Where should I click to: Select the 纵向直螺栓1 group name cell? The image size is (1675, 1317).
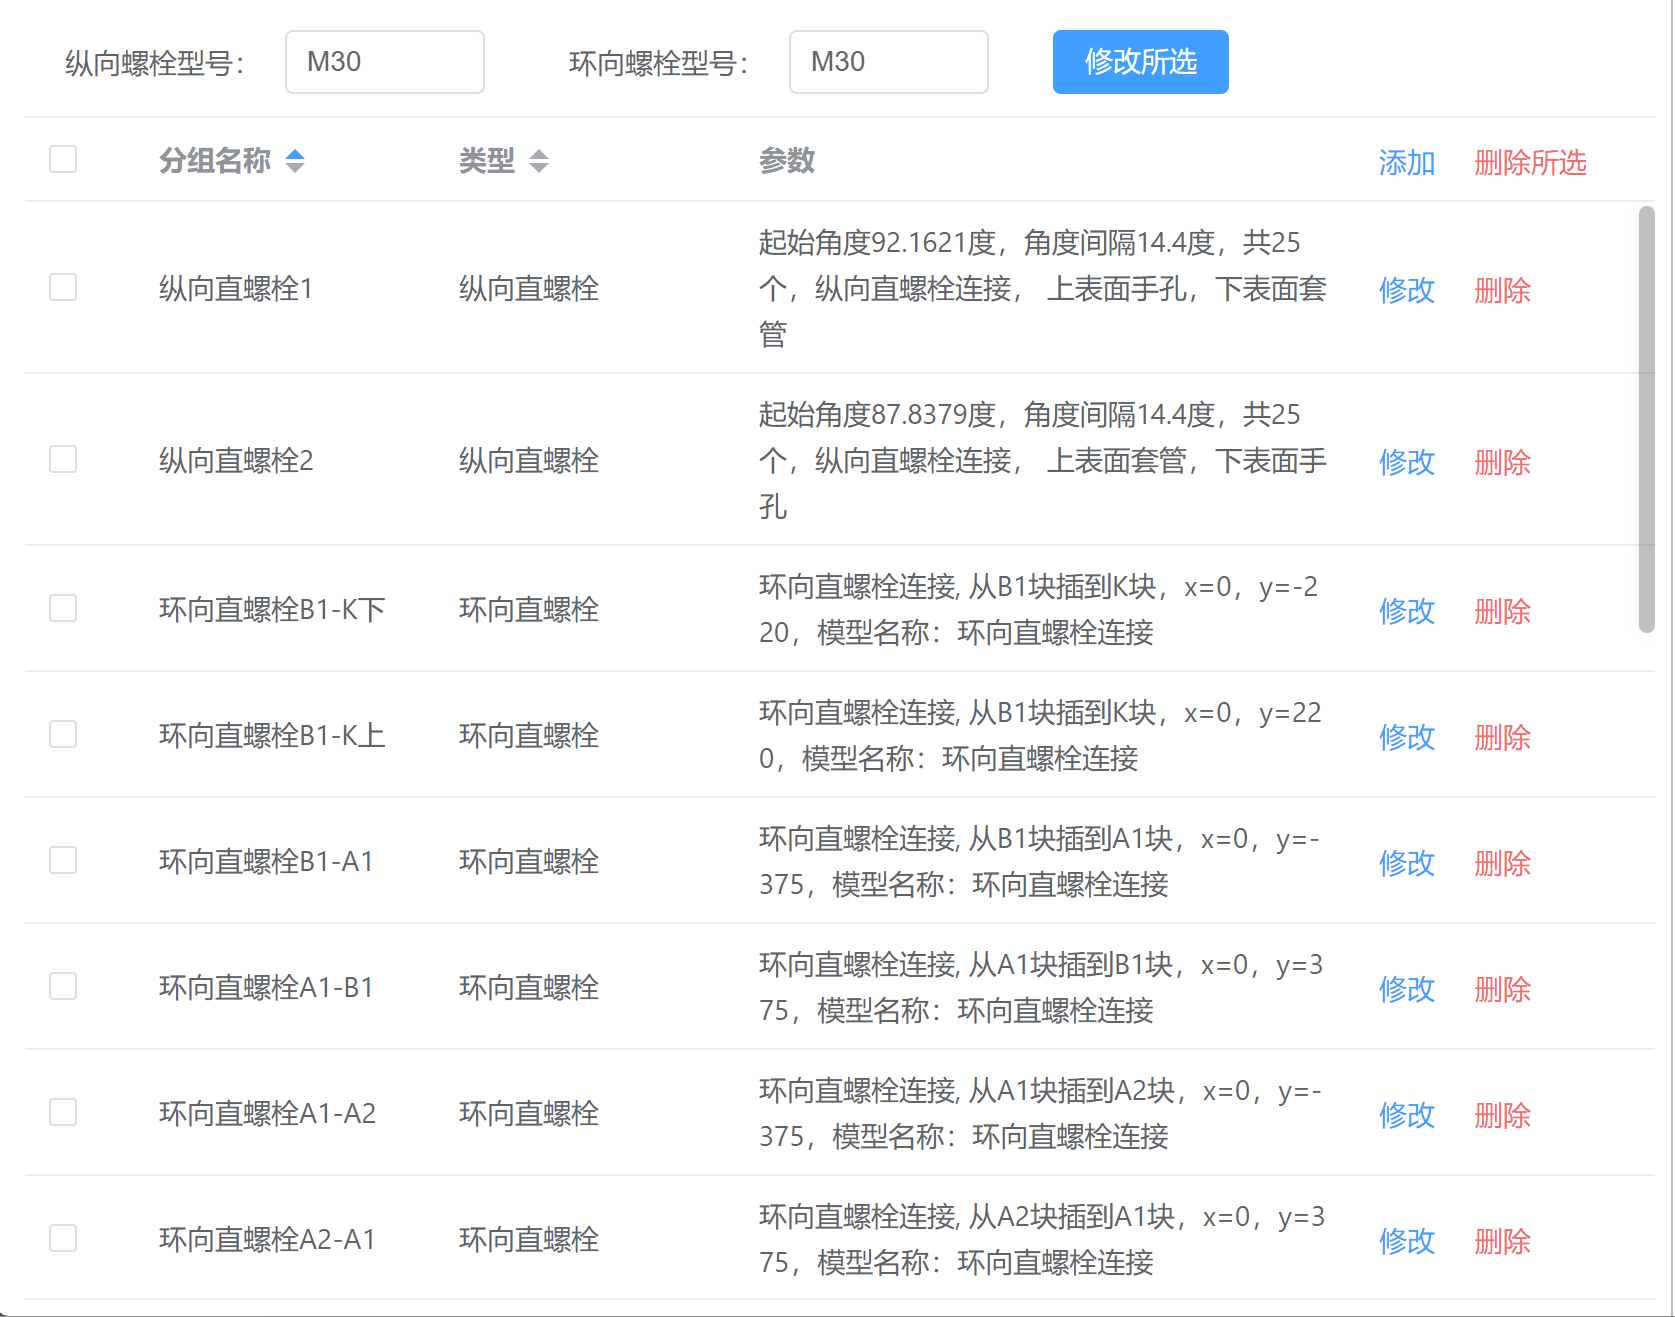point(236,289)
